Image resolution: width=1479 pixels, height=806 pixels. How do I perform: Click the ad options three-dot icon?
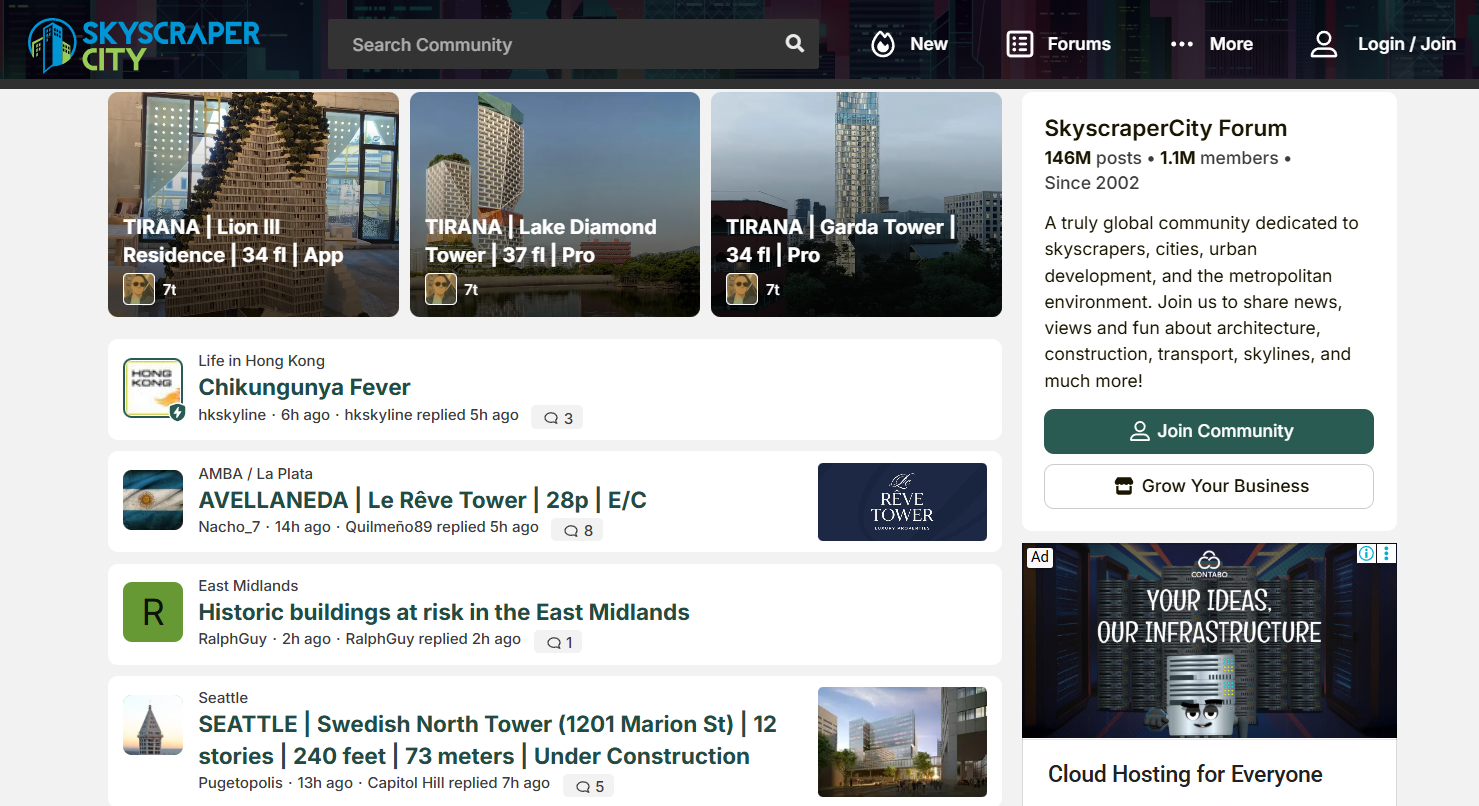coord(1386,553)
